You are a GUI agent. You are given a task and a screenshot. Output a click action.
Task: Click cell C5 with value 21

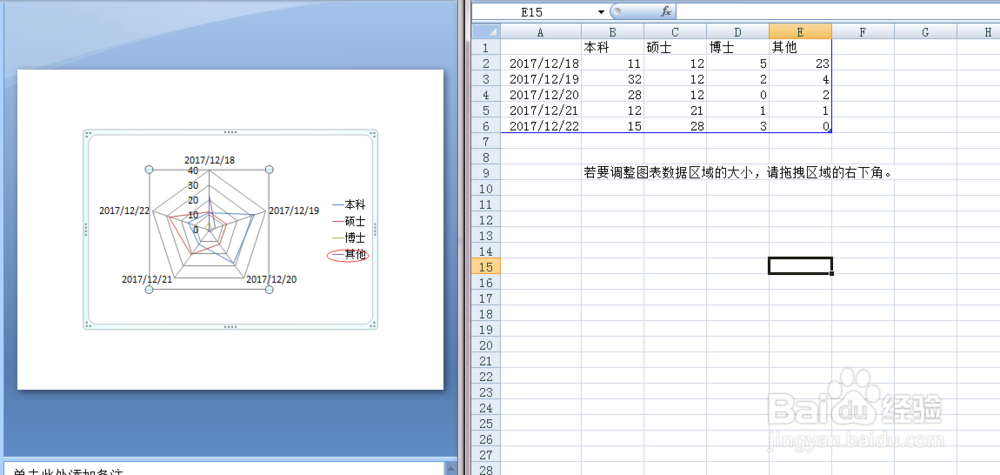675,110
